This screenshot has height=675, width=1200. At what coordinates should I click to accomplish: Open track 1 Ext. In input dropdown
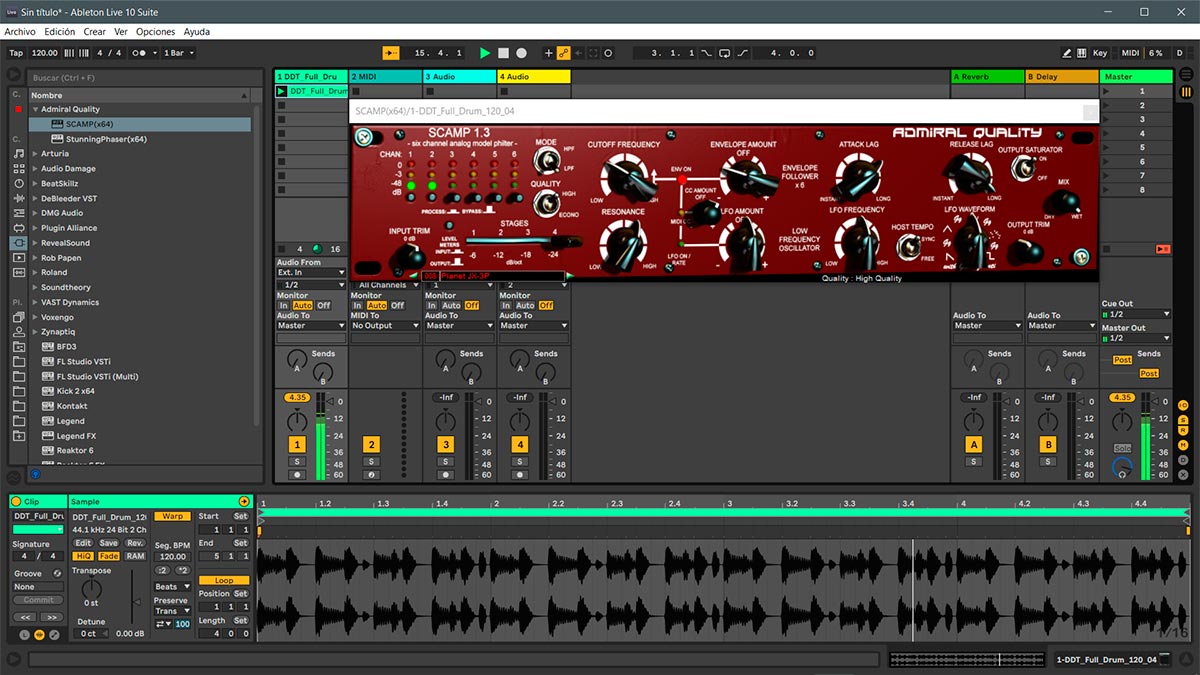click(x=311, y=272)
